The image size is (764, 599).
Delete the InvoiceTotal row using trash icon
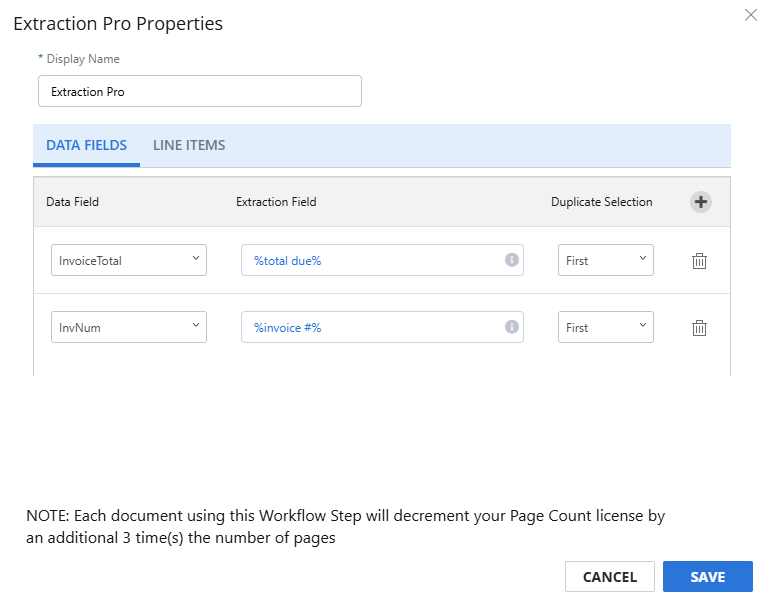coord(699,261)
